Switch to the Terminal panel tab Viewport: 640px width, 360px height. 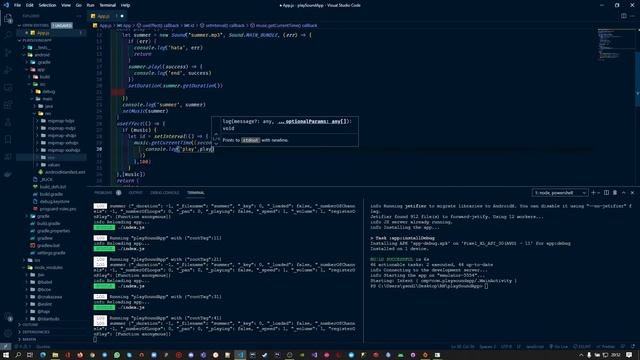pyautogui.click(x=196, y=193)
